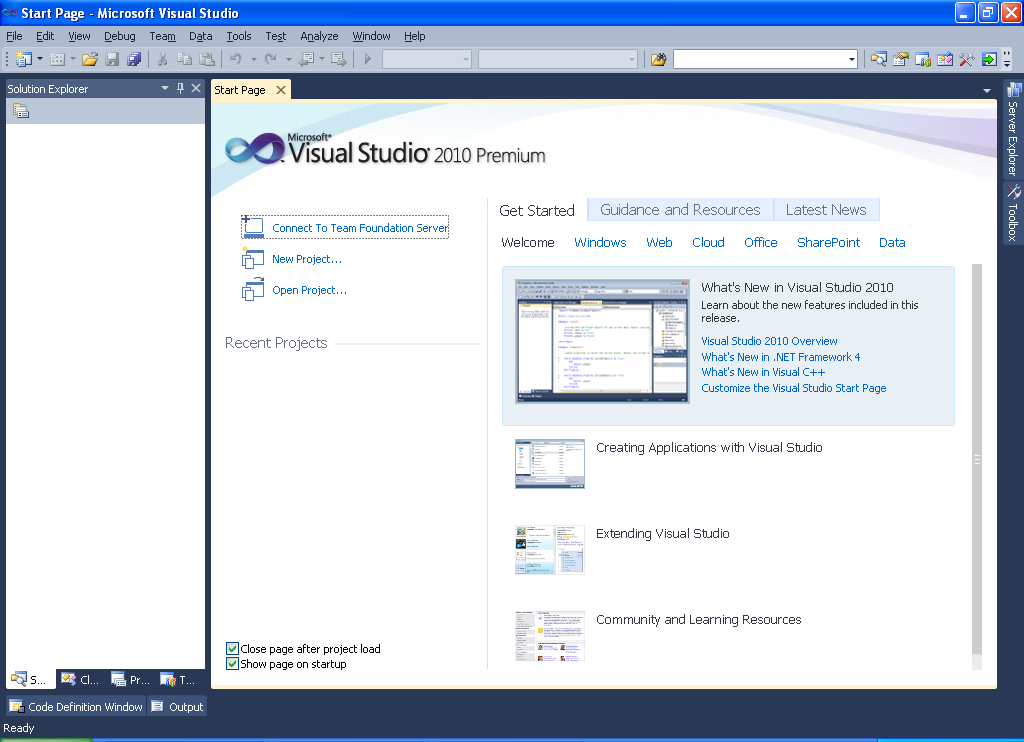The height and width of the screenshot is (742, 1024).
Task: Open the Tools menu
Action: (239, 37)
